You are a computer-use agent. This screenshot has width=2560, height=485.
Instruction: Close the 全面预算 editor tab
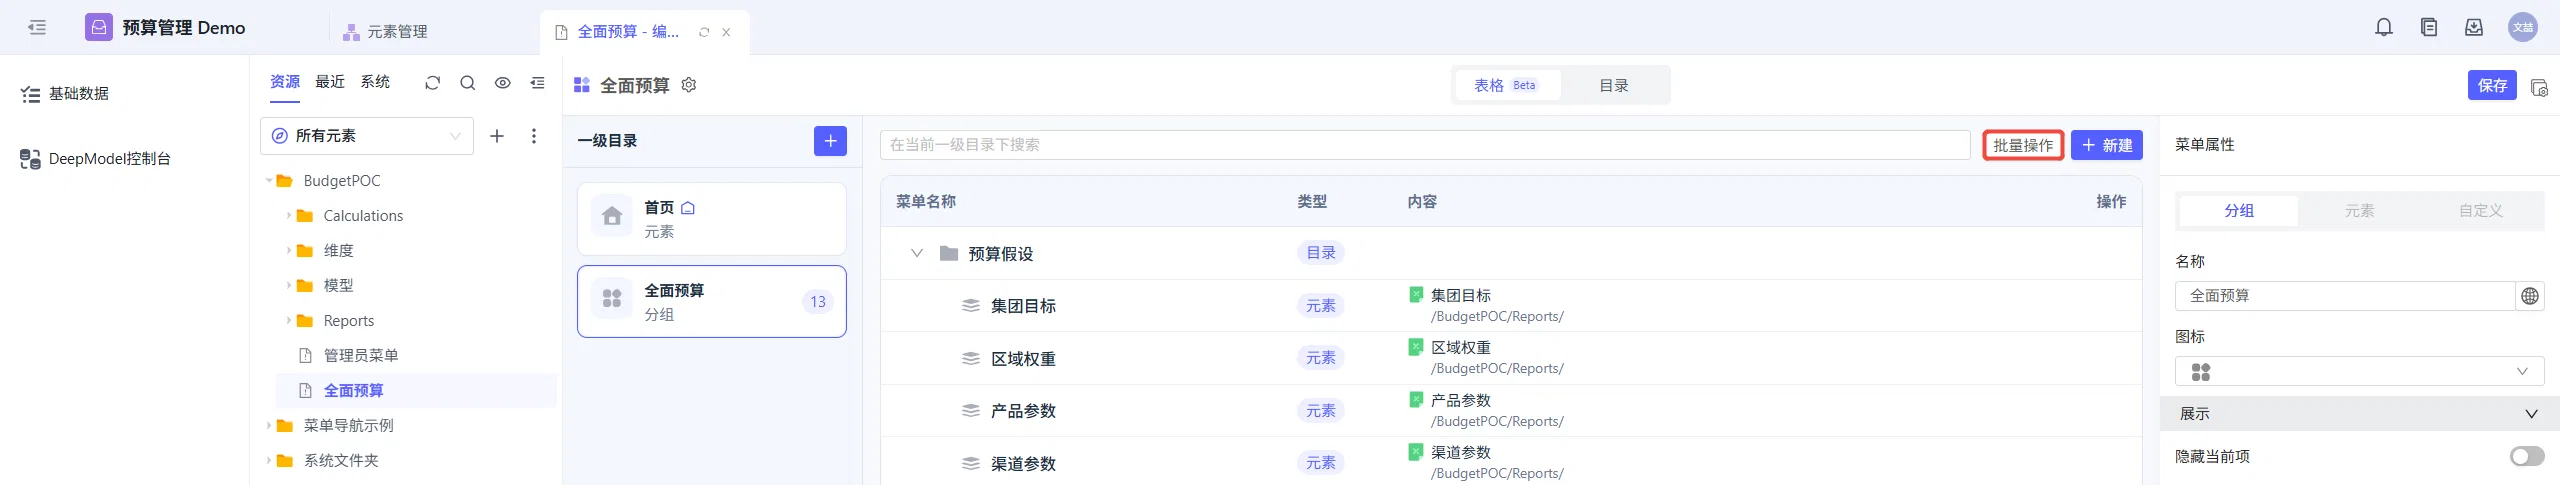pyautogui.click(x=726, y=32)
